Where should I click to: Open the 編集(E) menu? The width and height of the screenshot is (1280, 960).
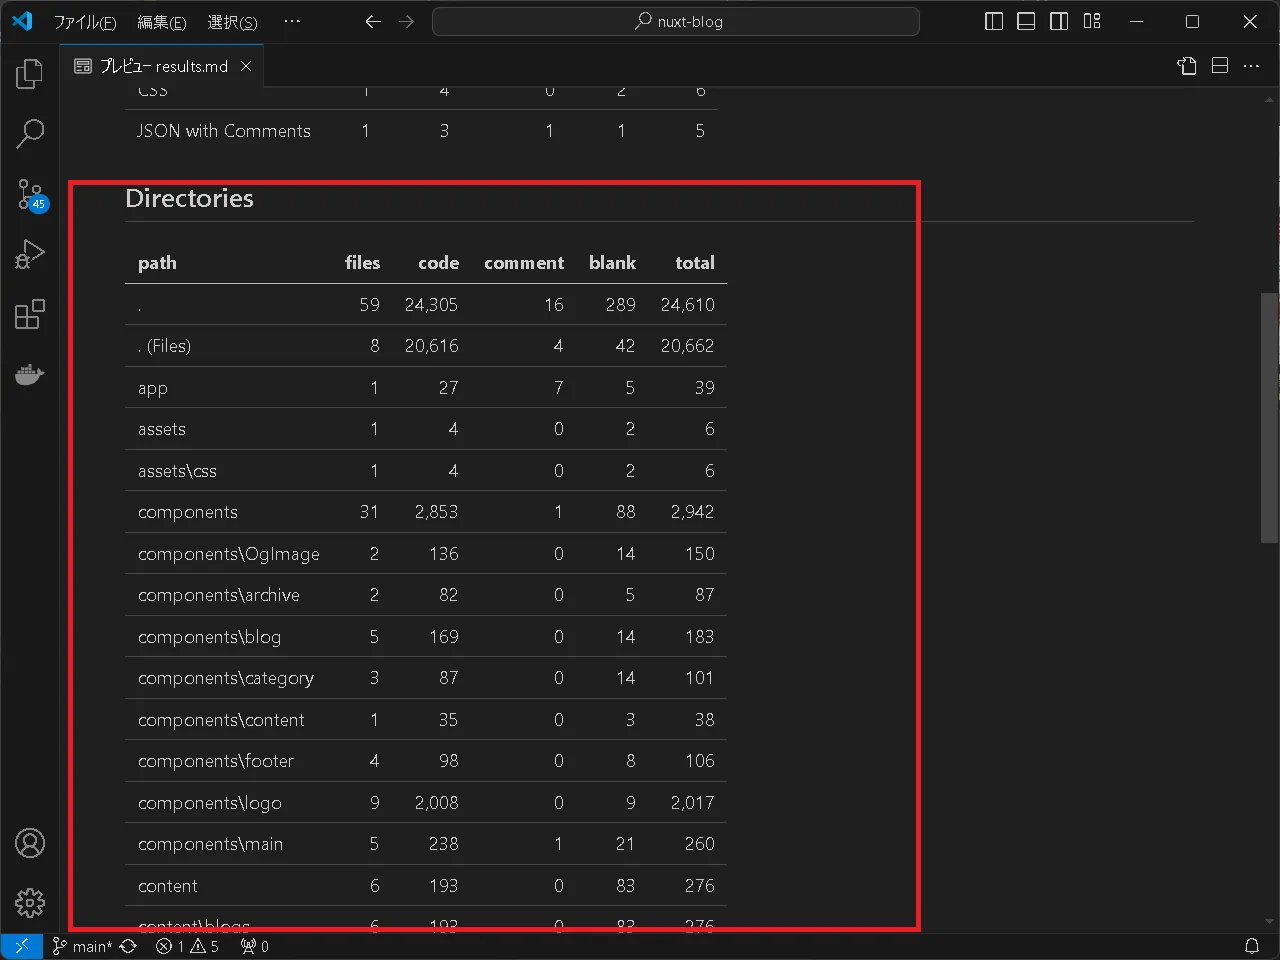coord(162,21)
